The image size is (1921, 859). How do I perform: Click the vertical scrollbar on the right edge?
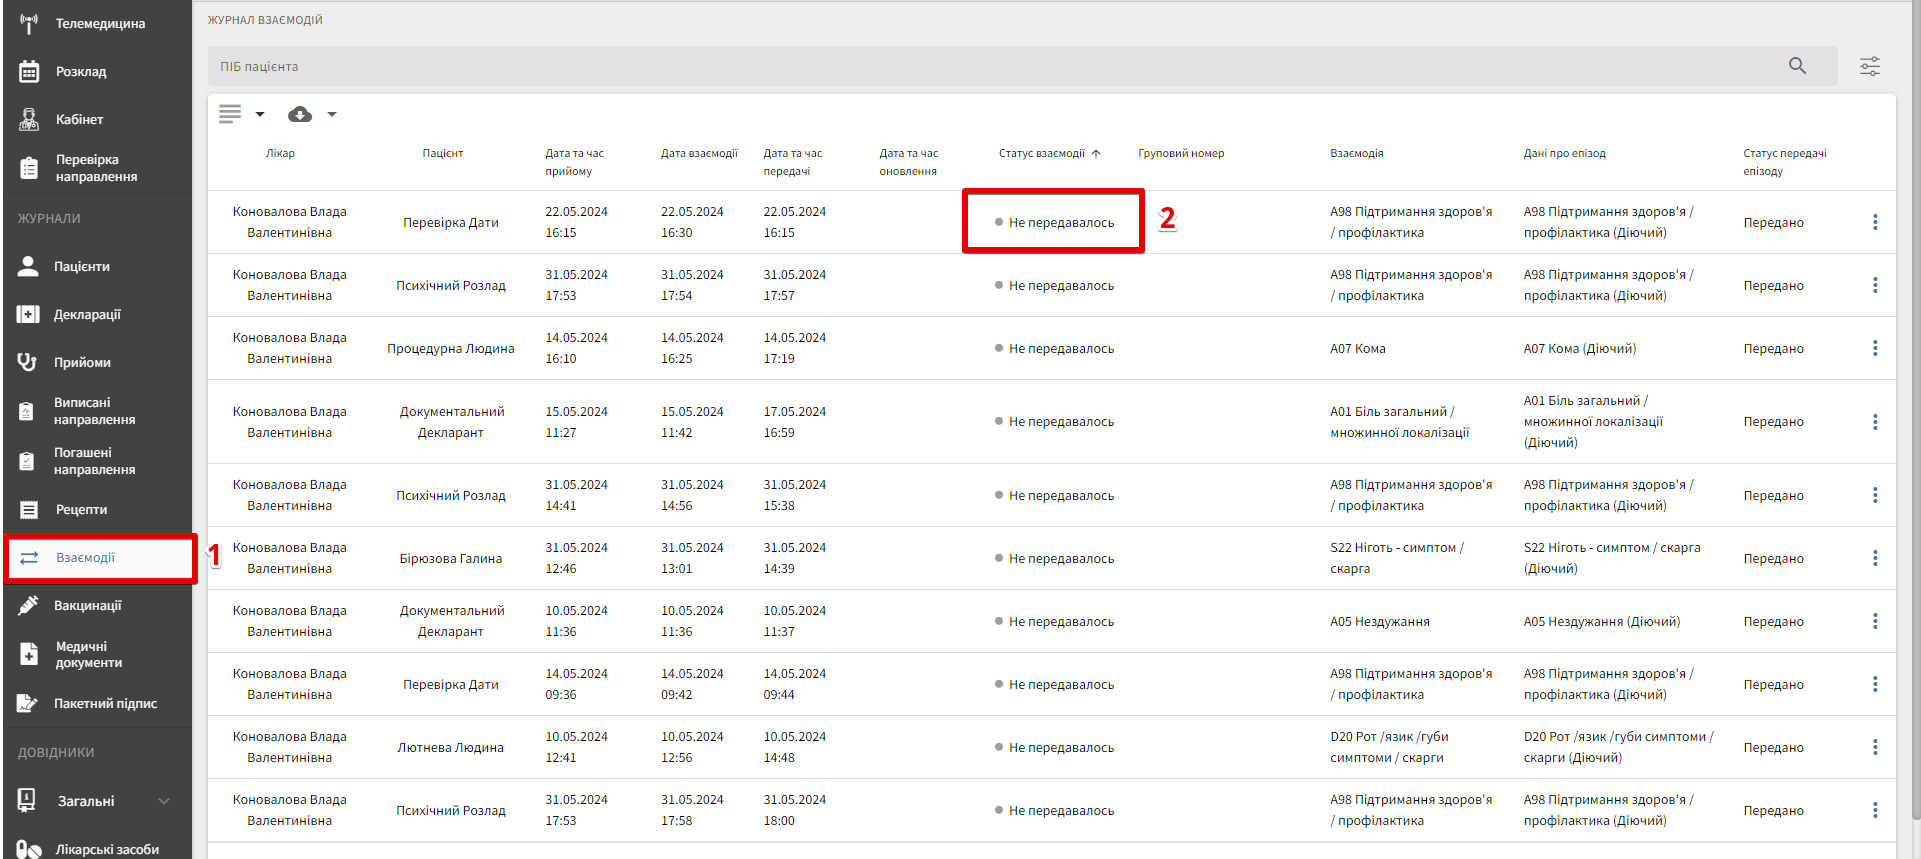1914,400
